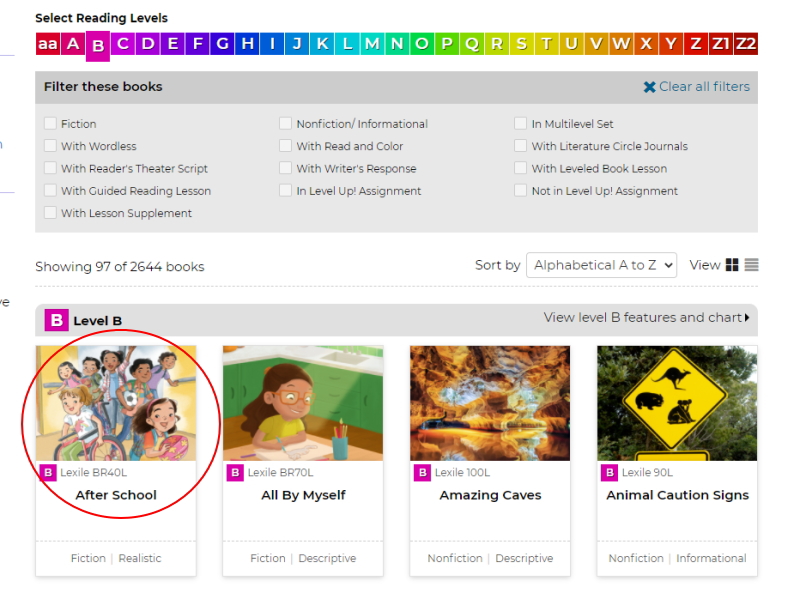Select reading level O
This screenshot has height=599, width=800.
(422, 43)
